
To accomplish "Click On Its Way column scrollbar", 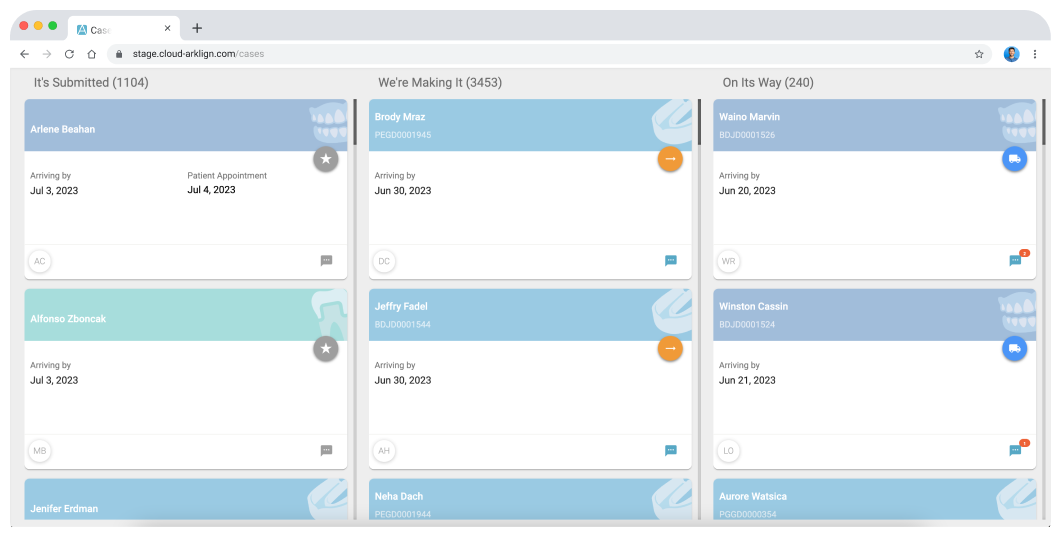I will pyautogui.click(x=1043, y=122).
